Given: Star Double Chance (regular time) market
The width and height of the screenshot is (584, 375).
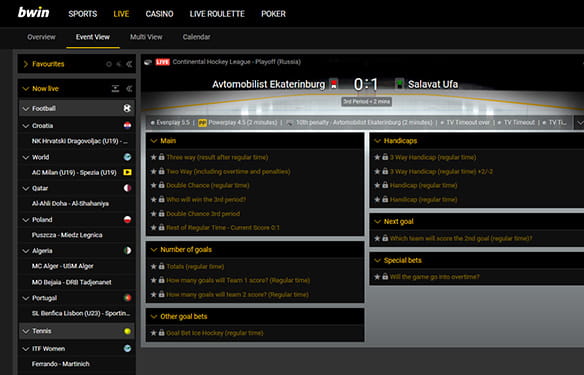Looking at the screenshot, I should tap(153, 185).
